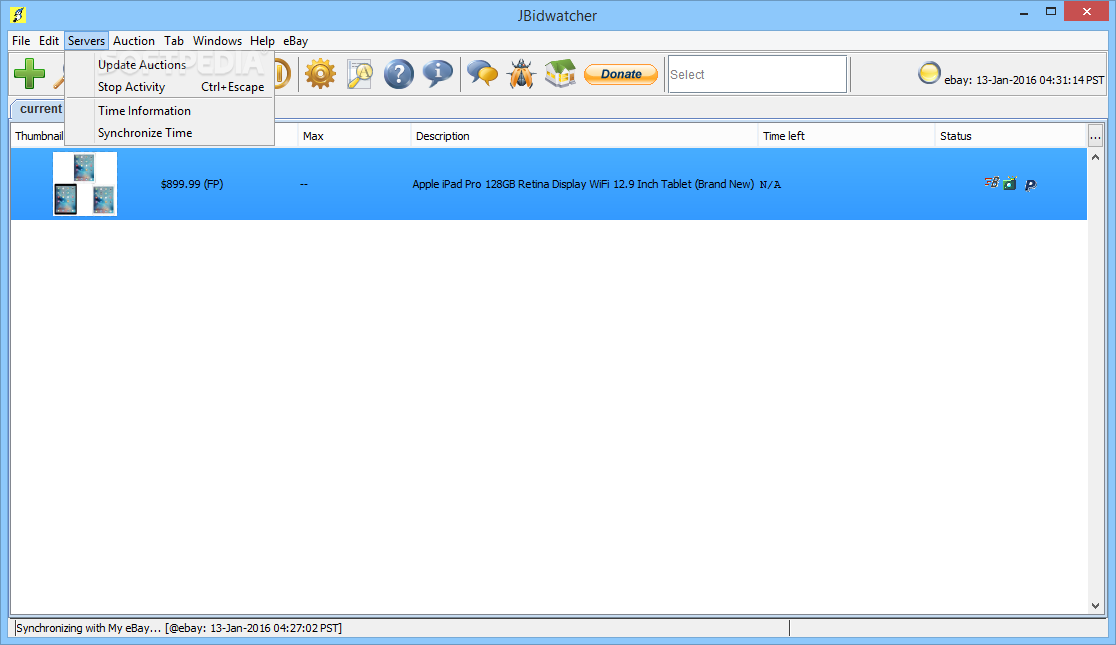Click the Synchronizing with My eBay status bar text

179,628
